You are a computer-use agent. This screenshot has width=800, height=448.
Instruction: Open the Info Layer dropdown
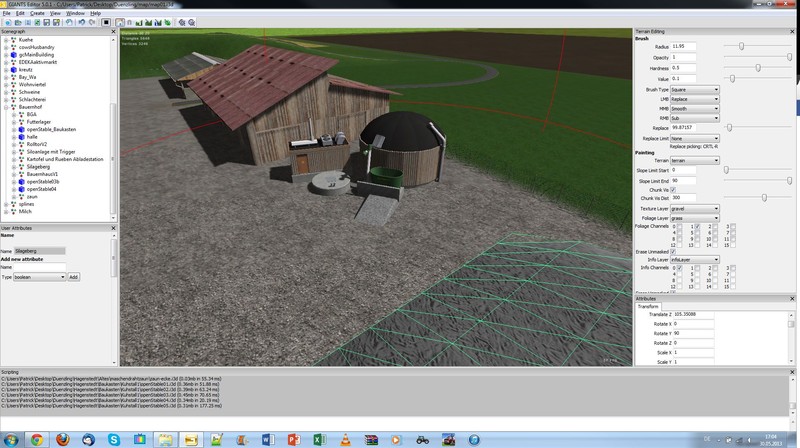tap(694, 260)
